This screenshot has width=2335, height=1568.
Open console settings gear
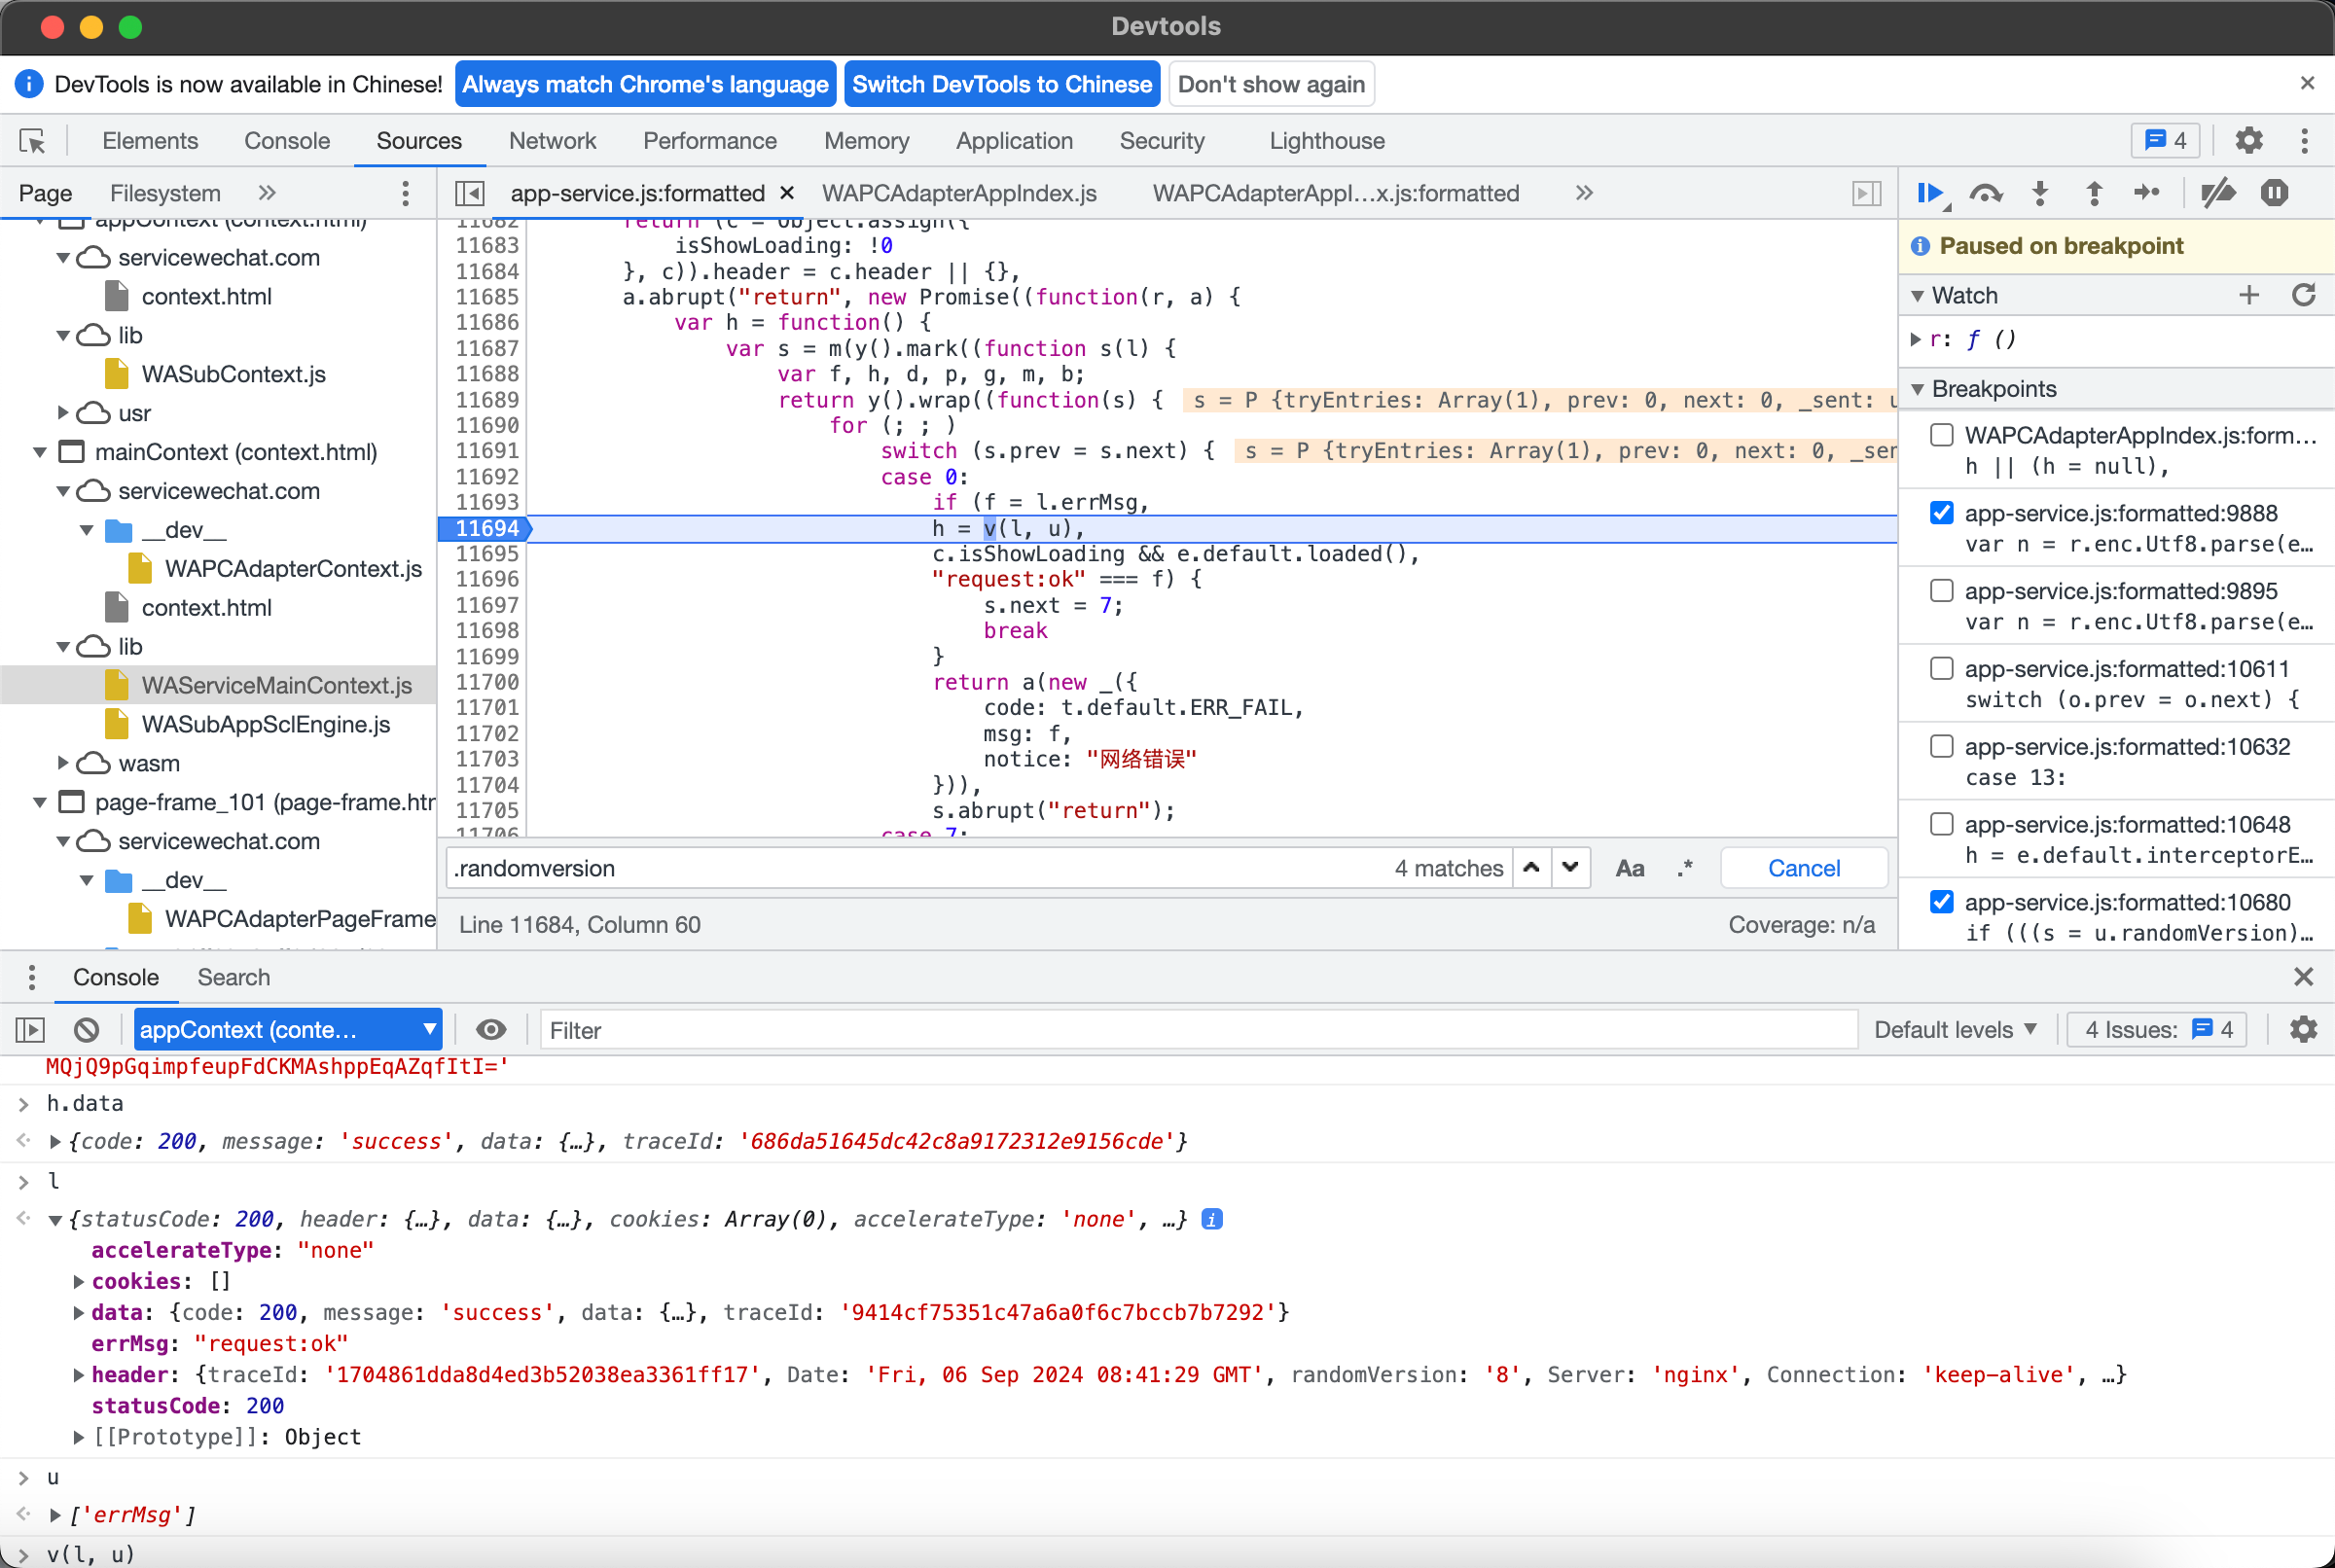click(2303, 1029)
